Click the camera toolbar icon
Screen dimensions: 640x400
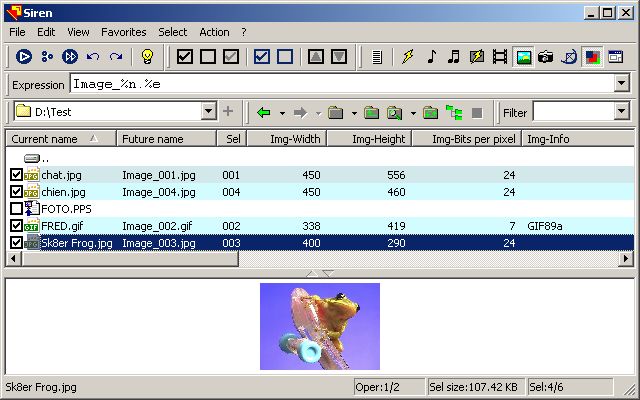[545, 57]
